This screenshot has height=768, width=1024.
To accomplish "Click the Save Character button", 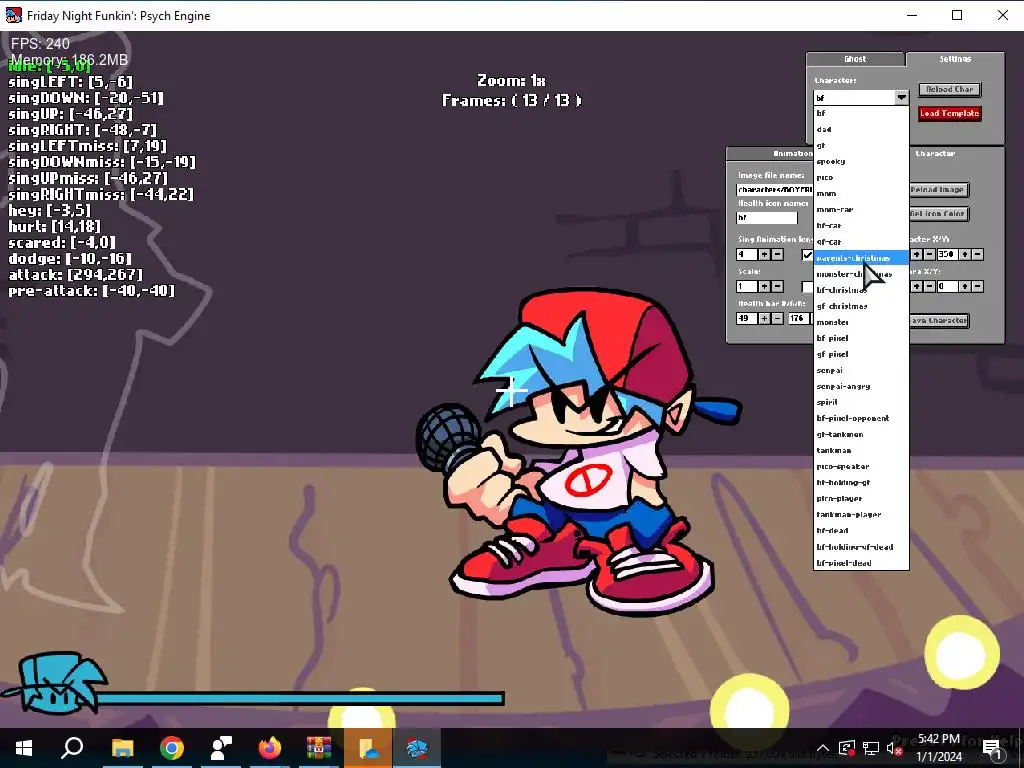I will [x=939, y=321].
